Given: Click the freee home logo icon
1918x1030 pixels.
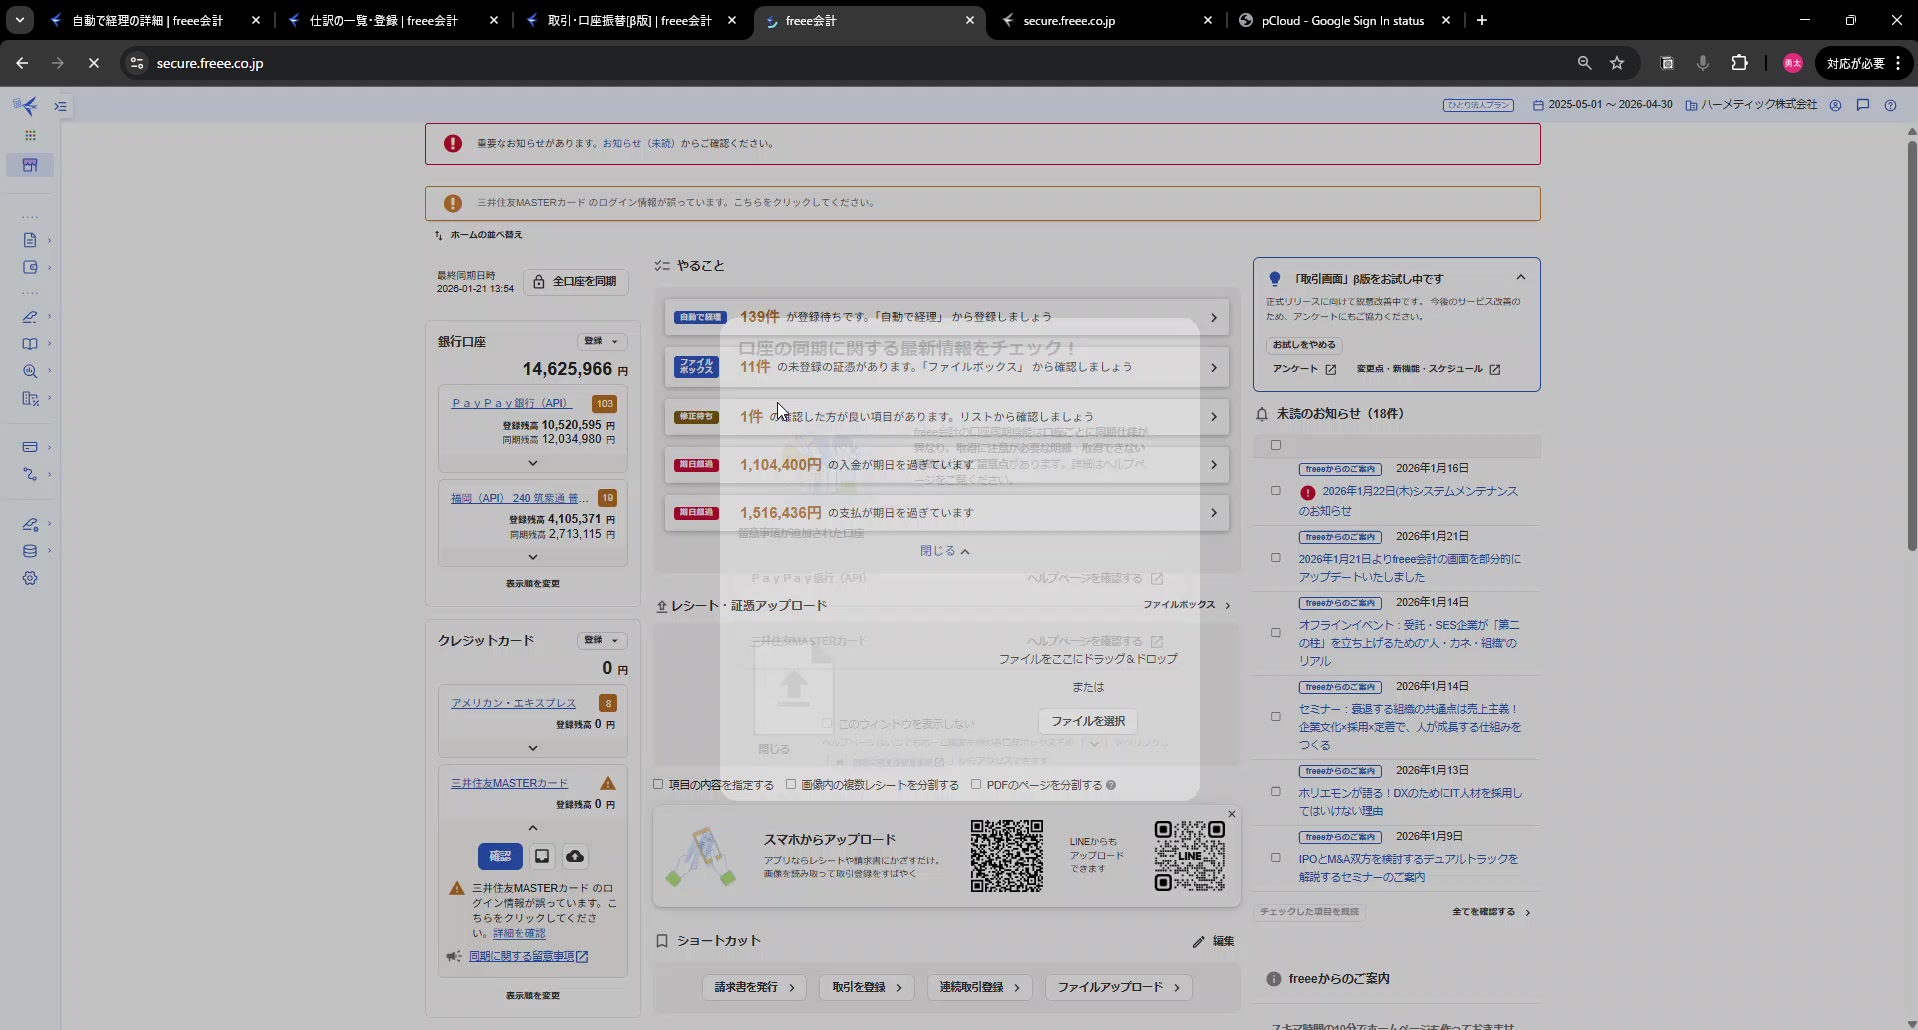Looking at the screenshot, I should (26, 106).
